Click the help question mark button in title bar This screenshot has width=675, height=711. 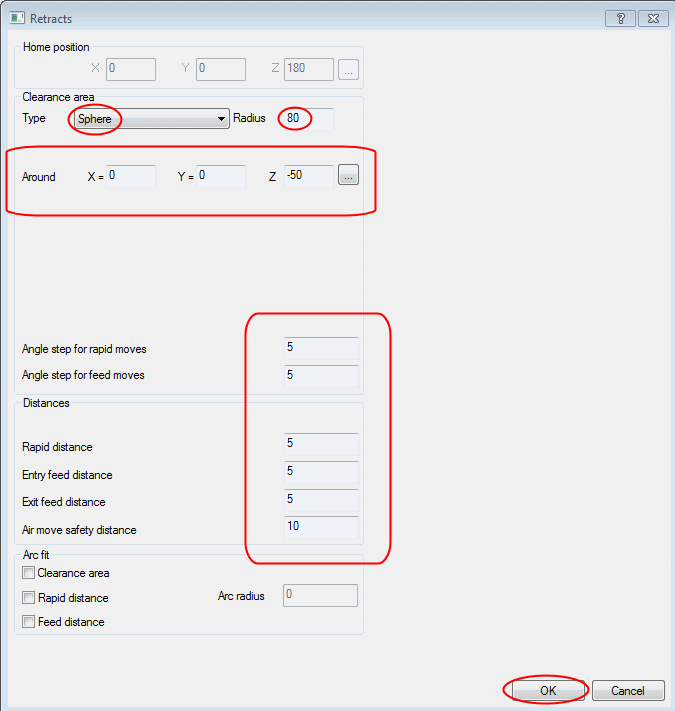pos(620,19)
